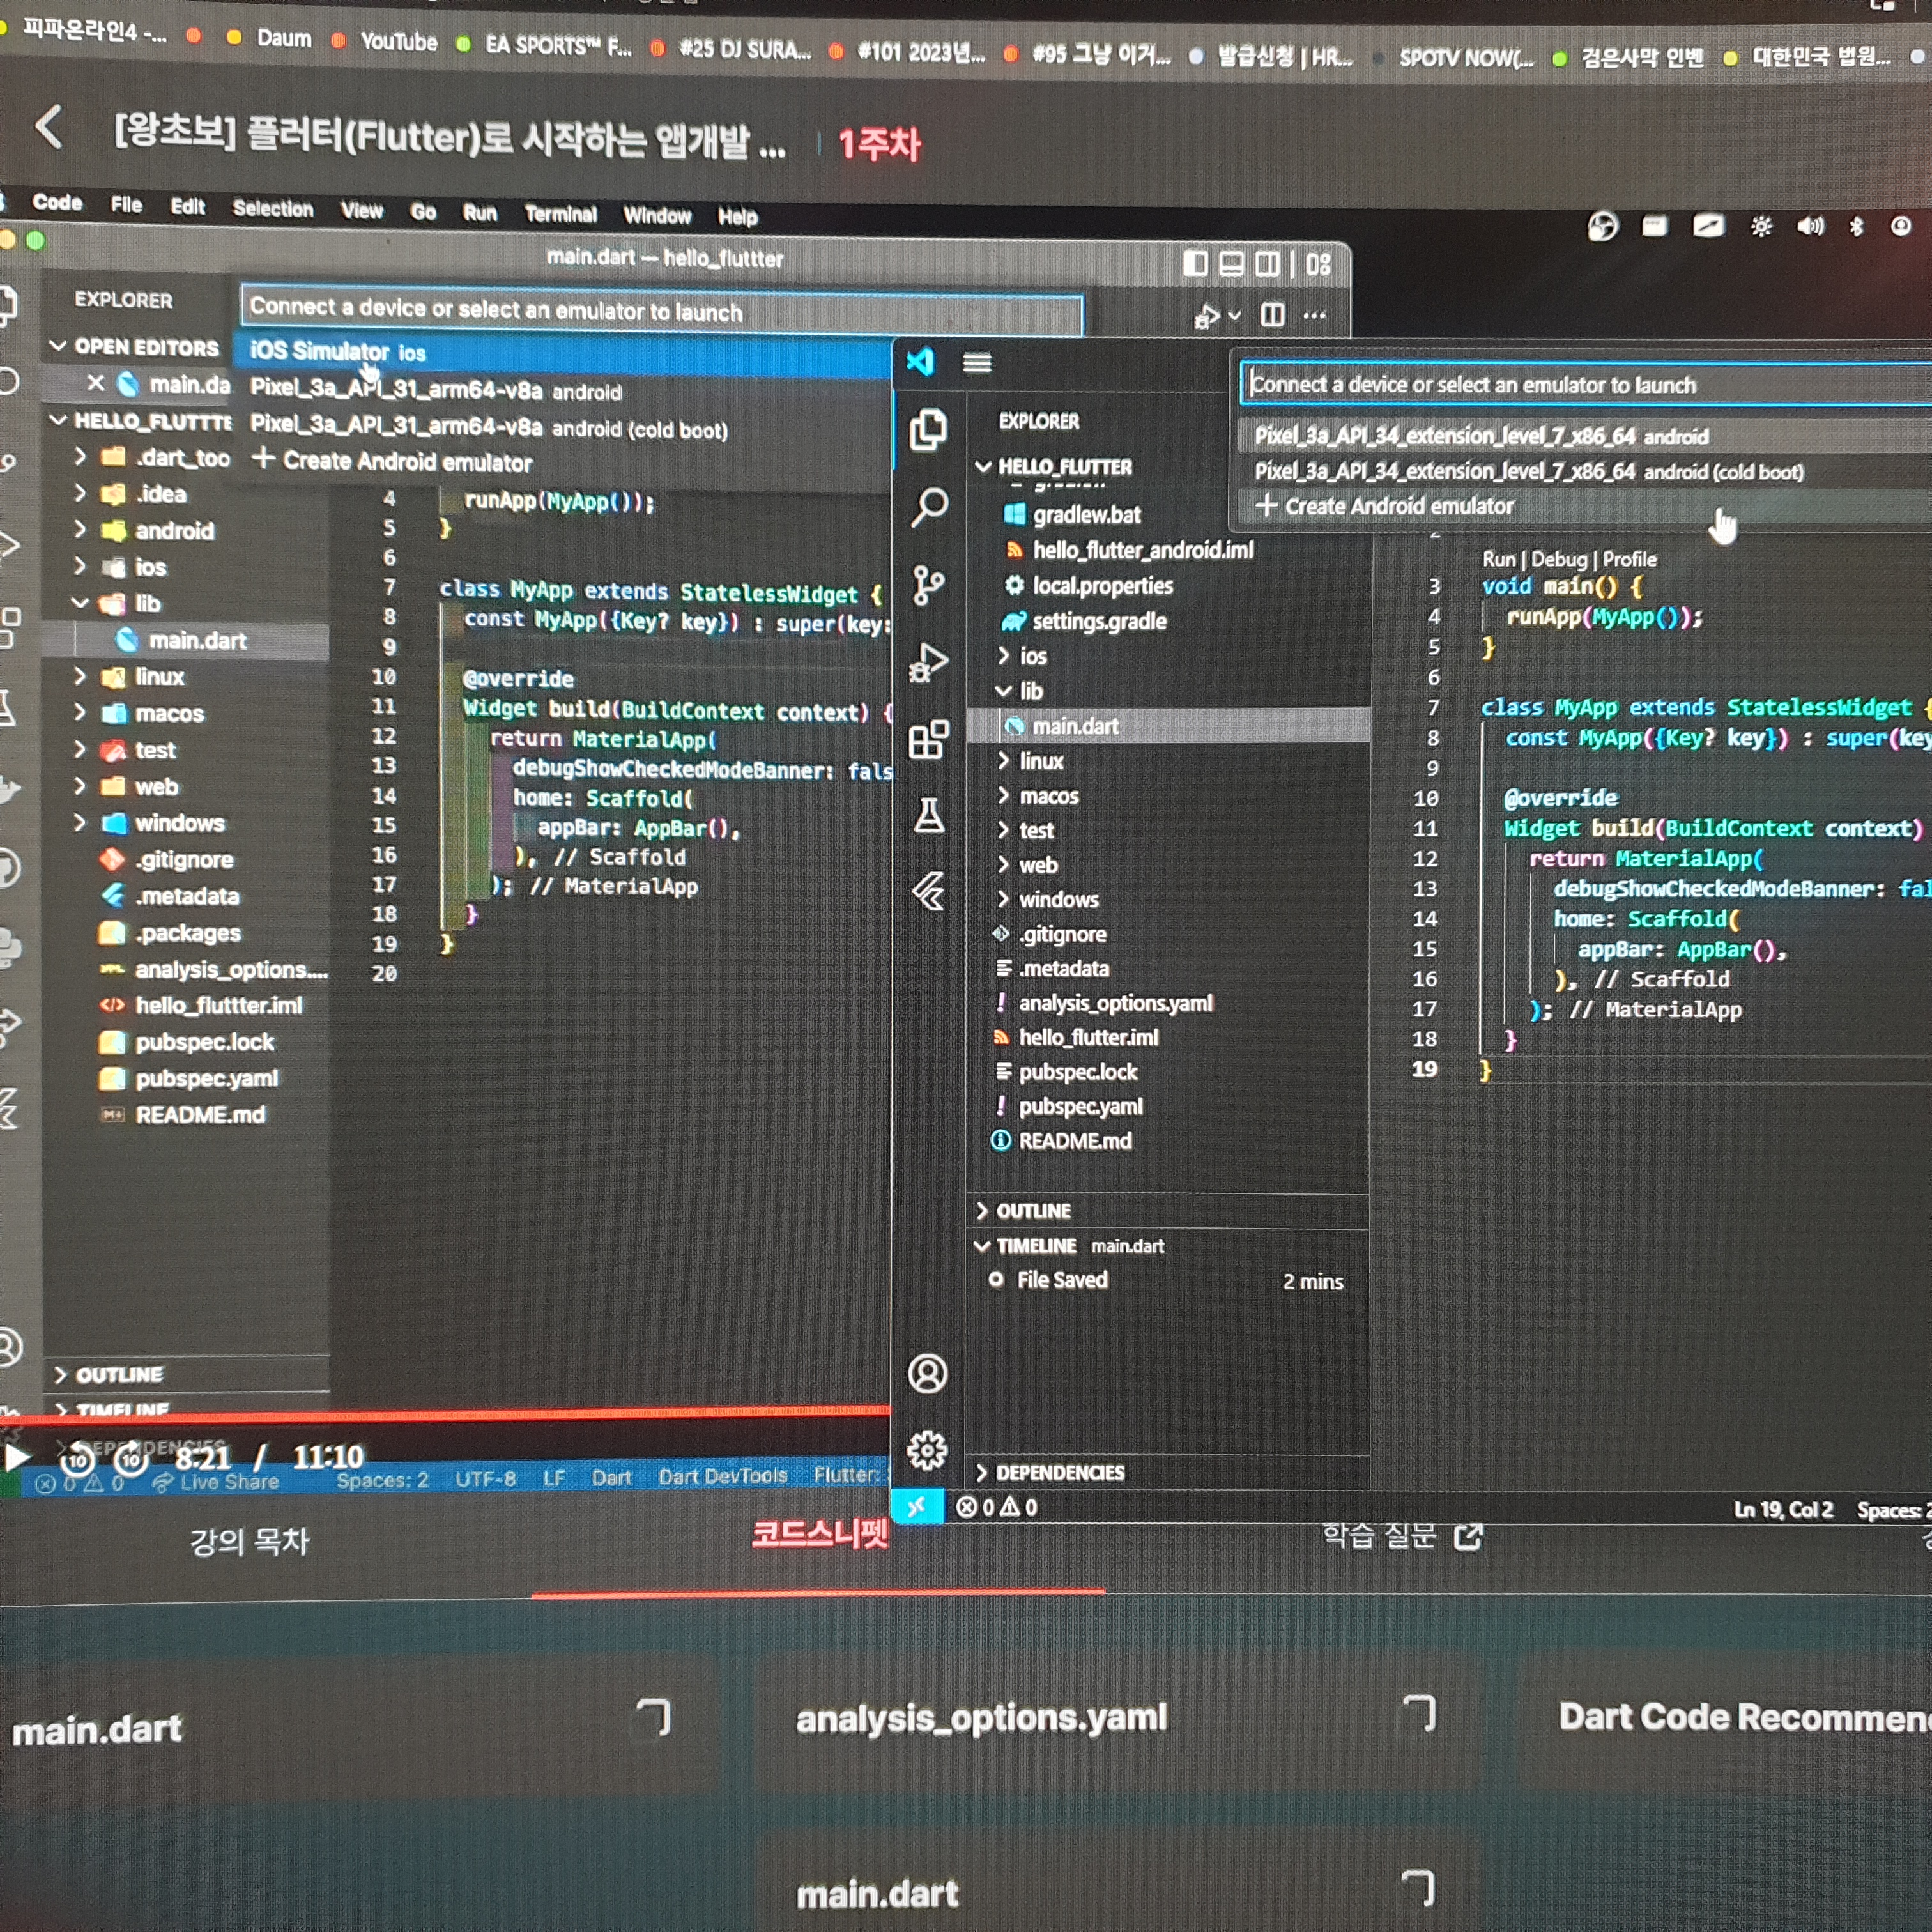
Task: Open the hamburger menu in right VS Code window
Action: pyautogui.click(x=977, y=362)
